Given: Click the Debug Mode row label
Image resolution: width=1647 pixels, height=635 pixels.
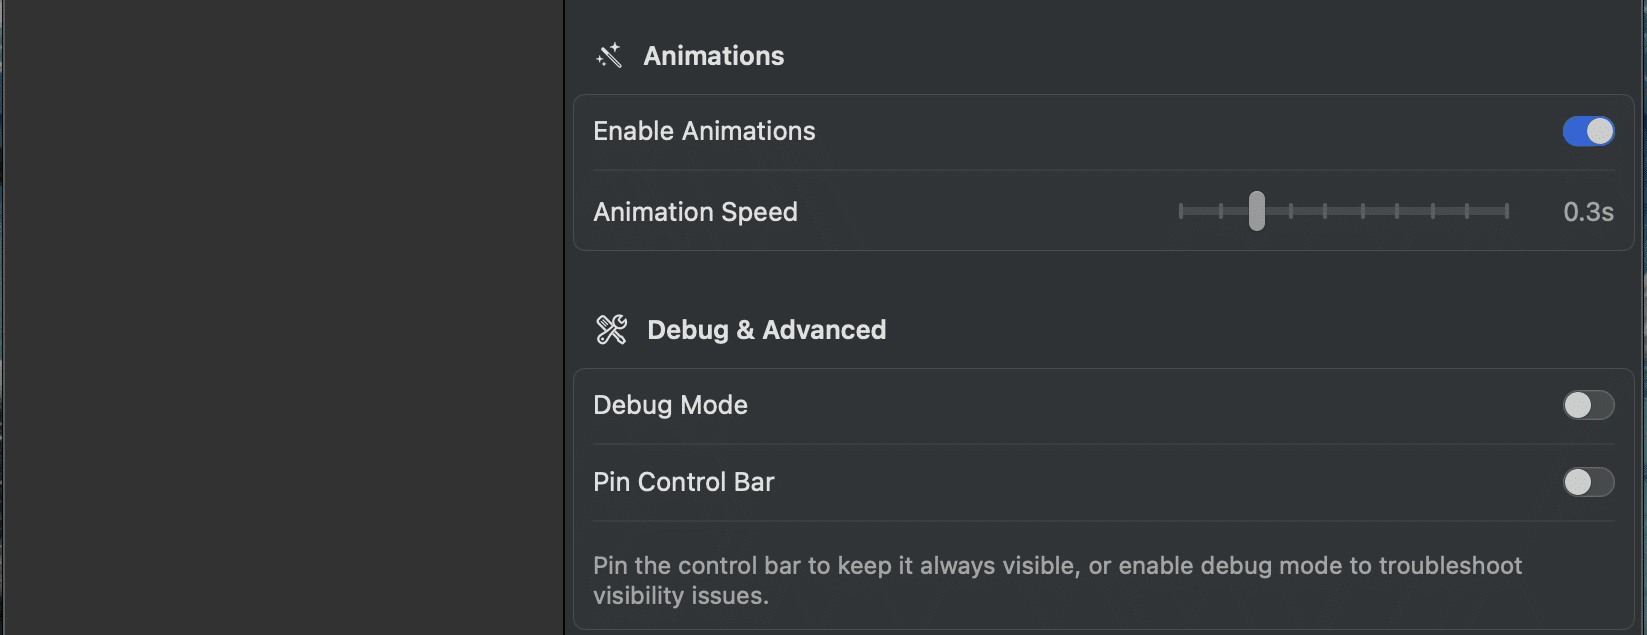Looking at the screenshot, I should click(x=670, y=405).
